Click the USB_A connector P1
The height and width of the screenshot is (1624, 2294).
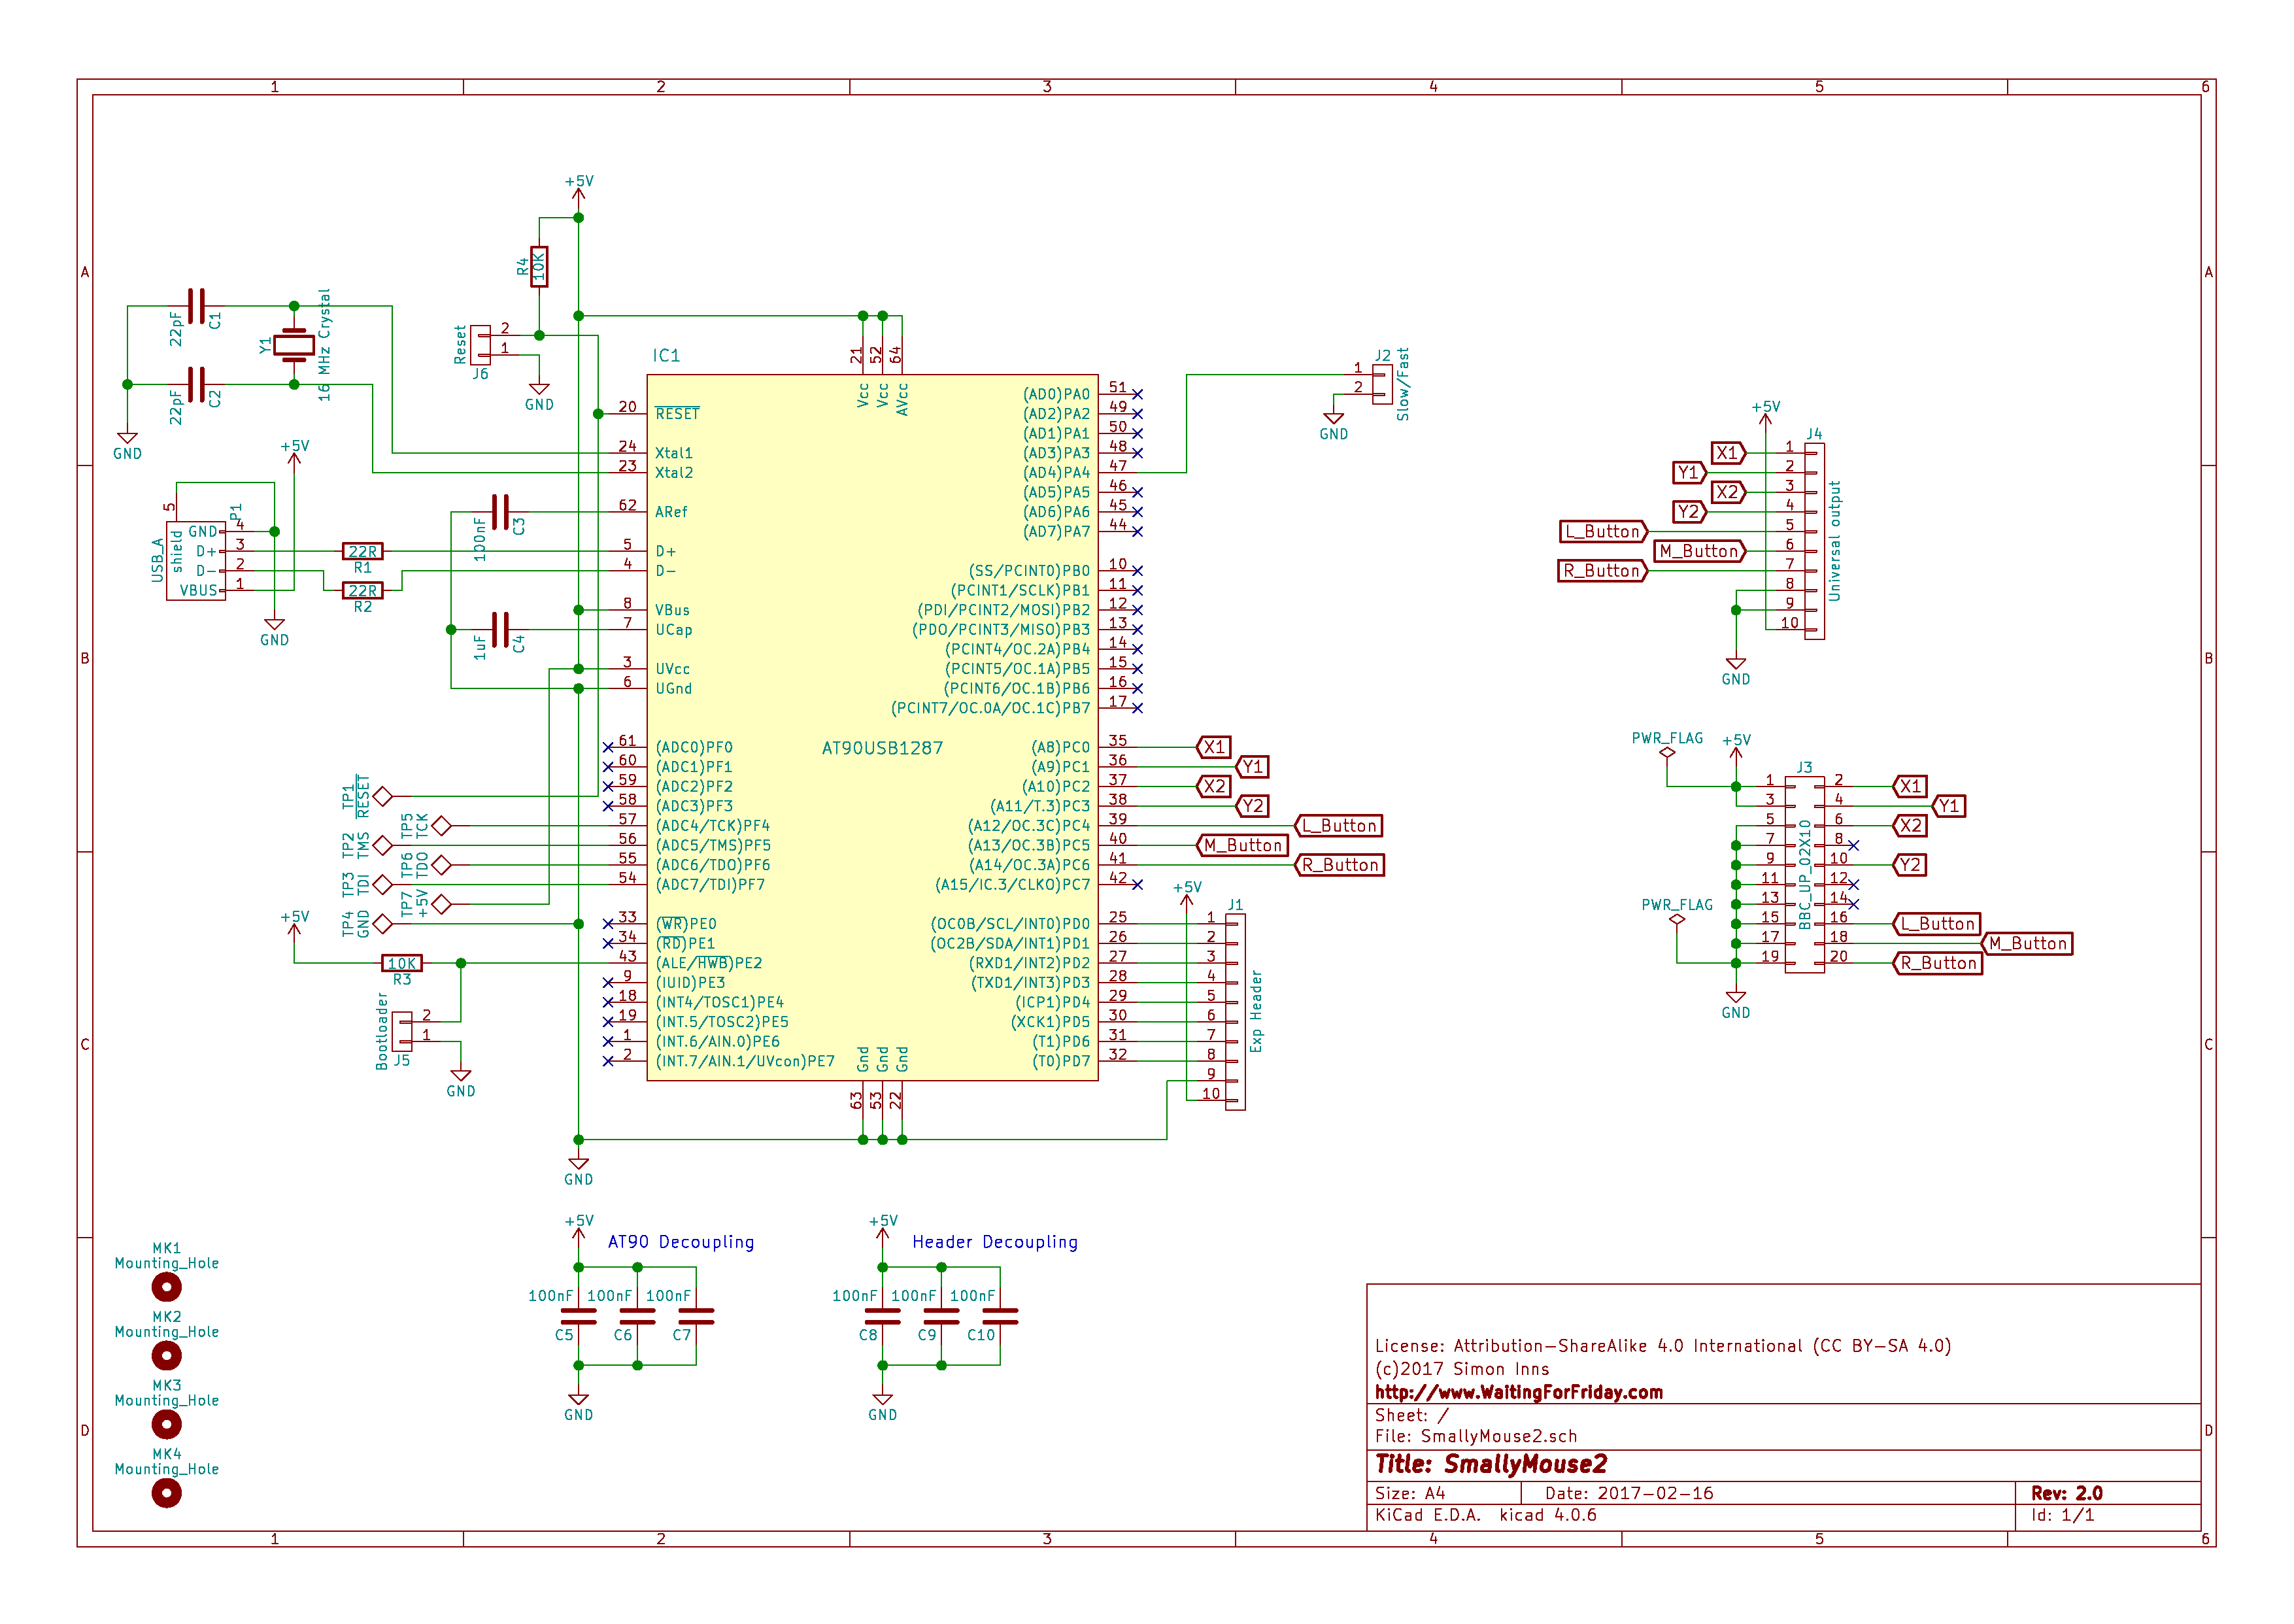[196, 560]
